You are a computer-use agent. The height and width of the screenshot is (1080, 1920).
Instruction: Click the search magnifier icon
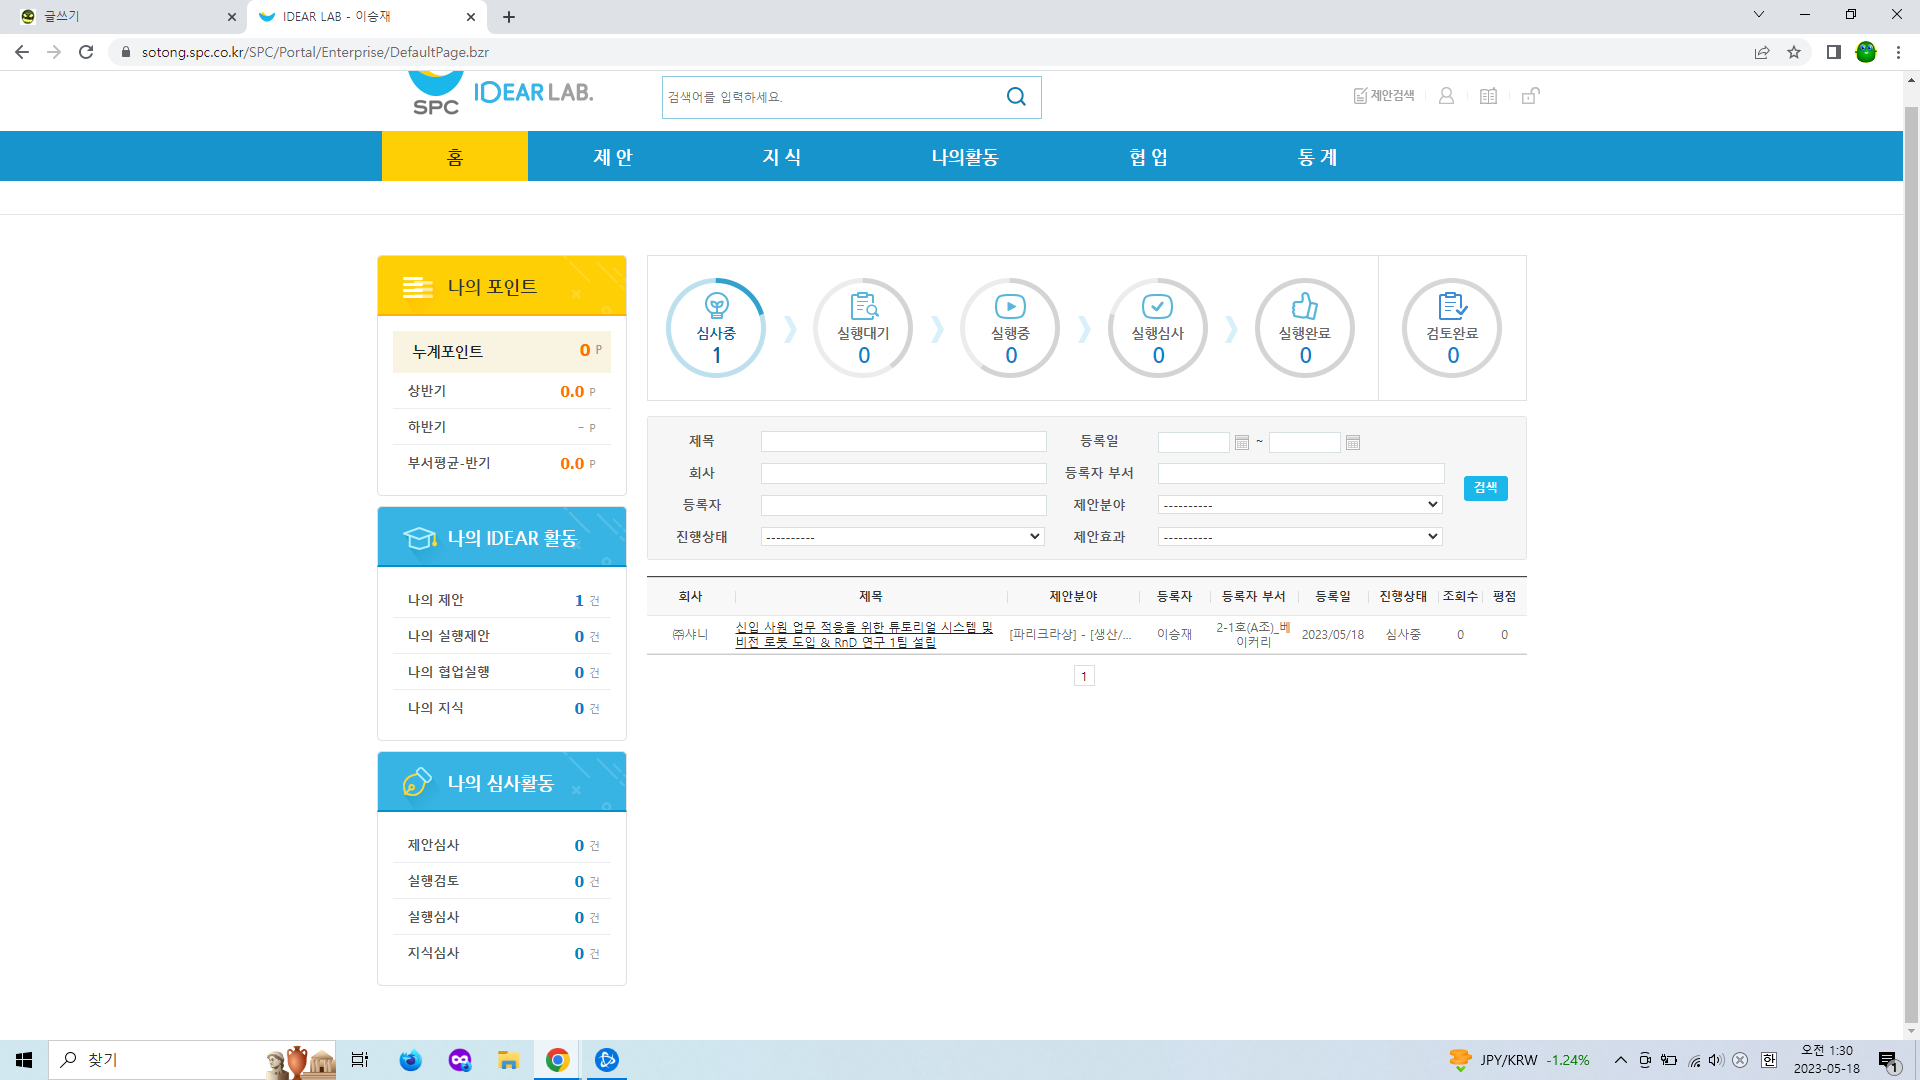click(1016, 97)
